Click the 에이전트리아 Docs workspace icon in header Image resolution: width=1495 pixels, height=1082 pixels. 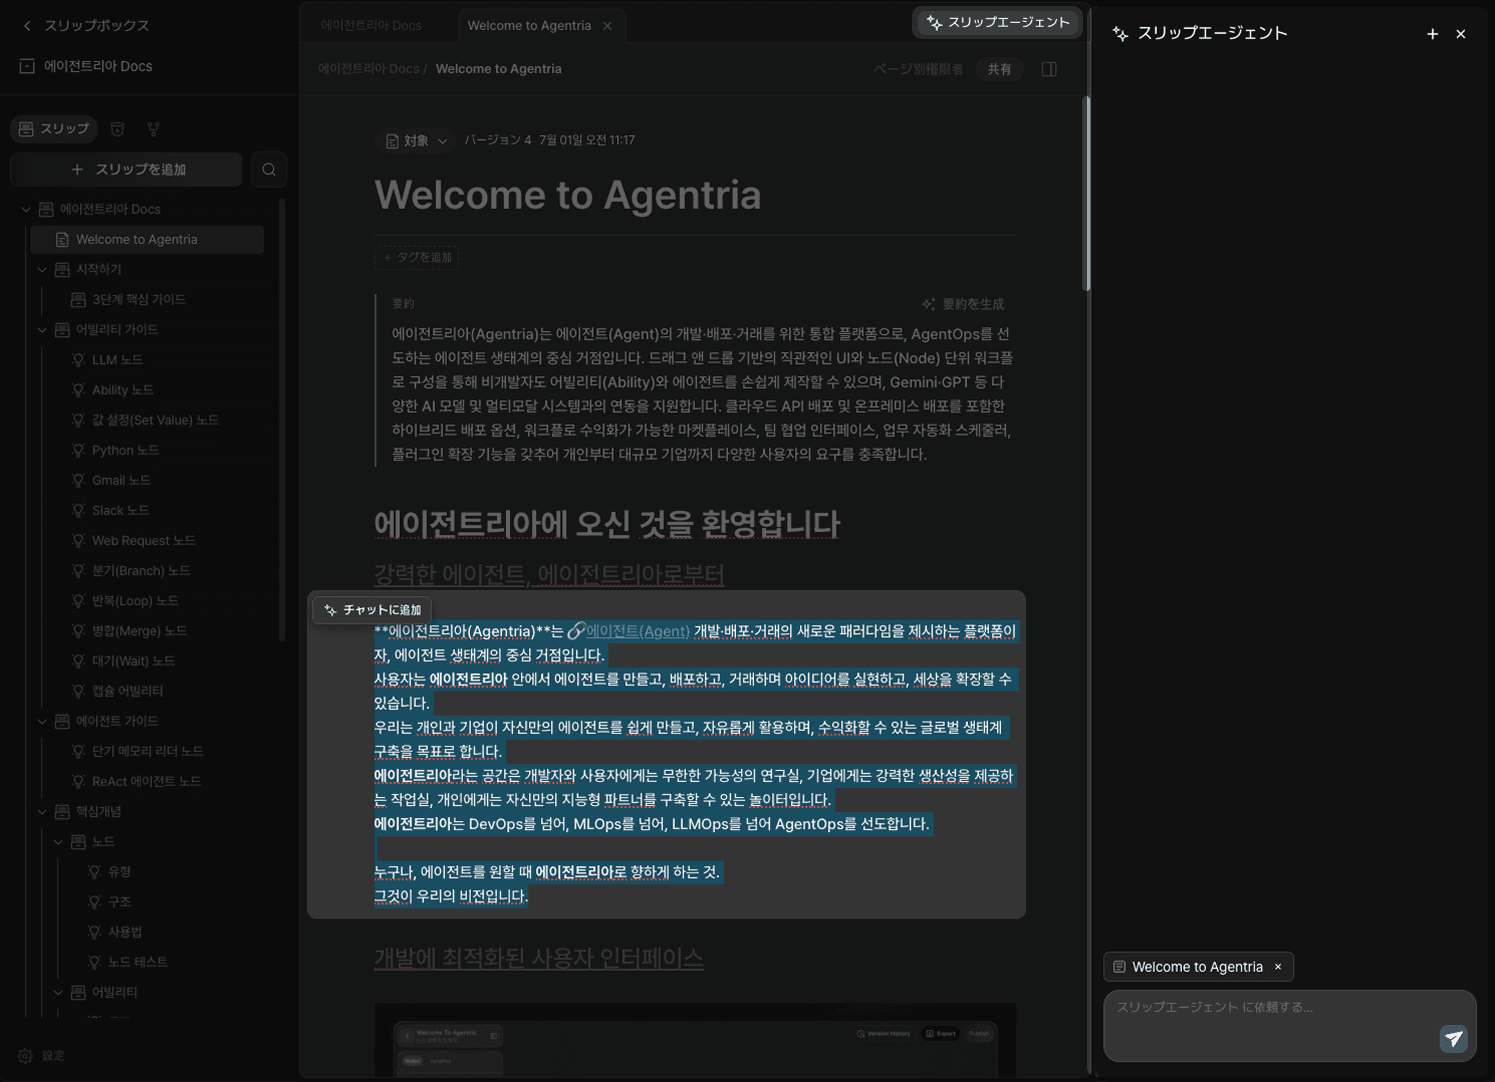(27, 66)
